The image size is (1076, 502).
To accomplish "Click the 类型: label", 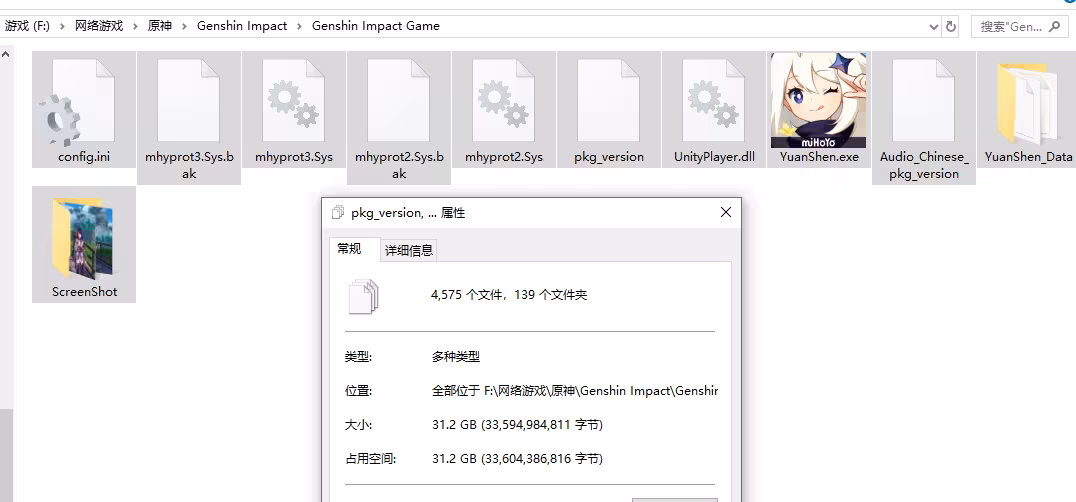I will point(358,357).
